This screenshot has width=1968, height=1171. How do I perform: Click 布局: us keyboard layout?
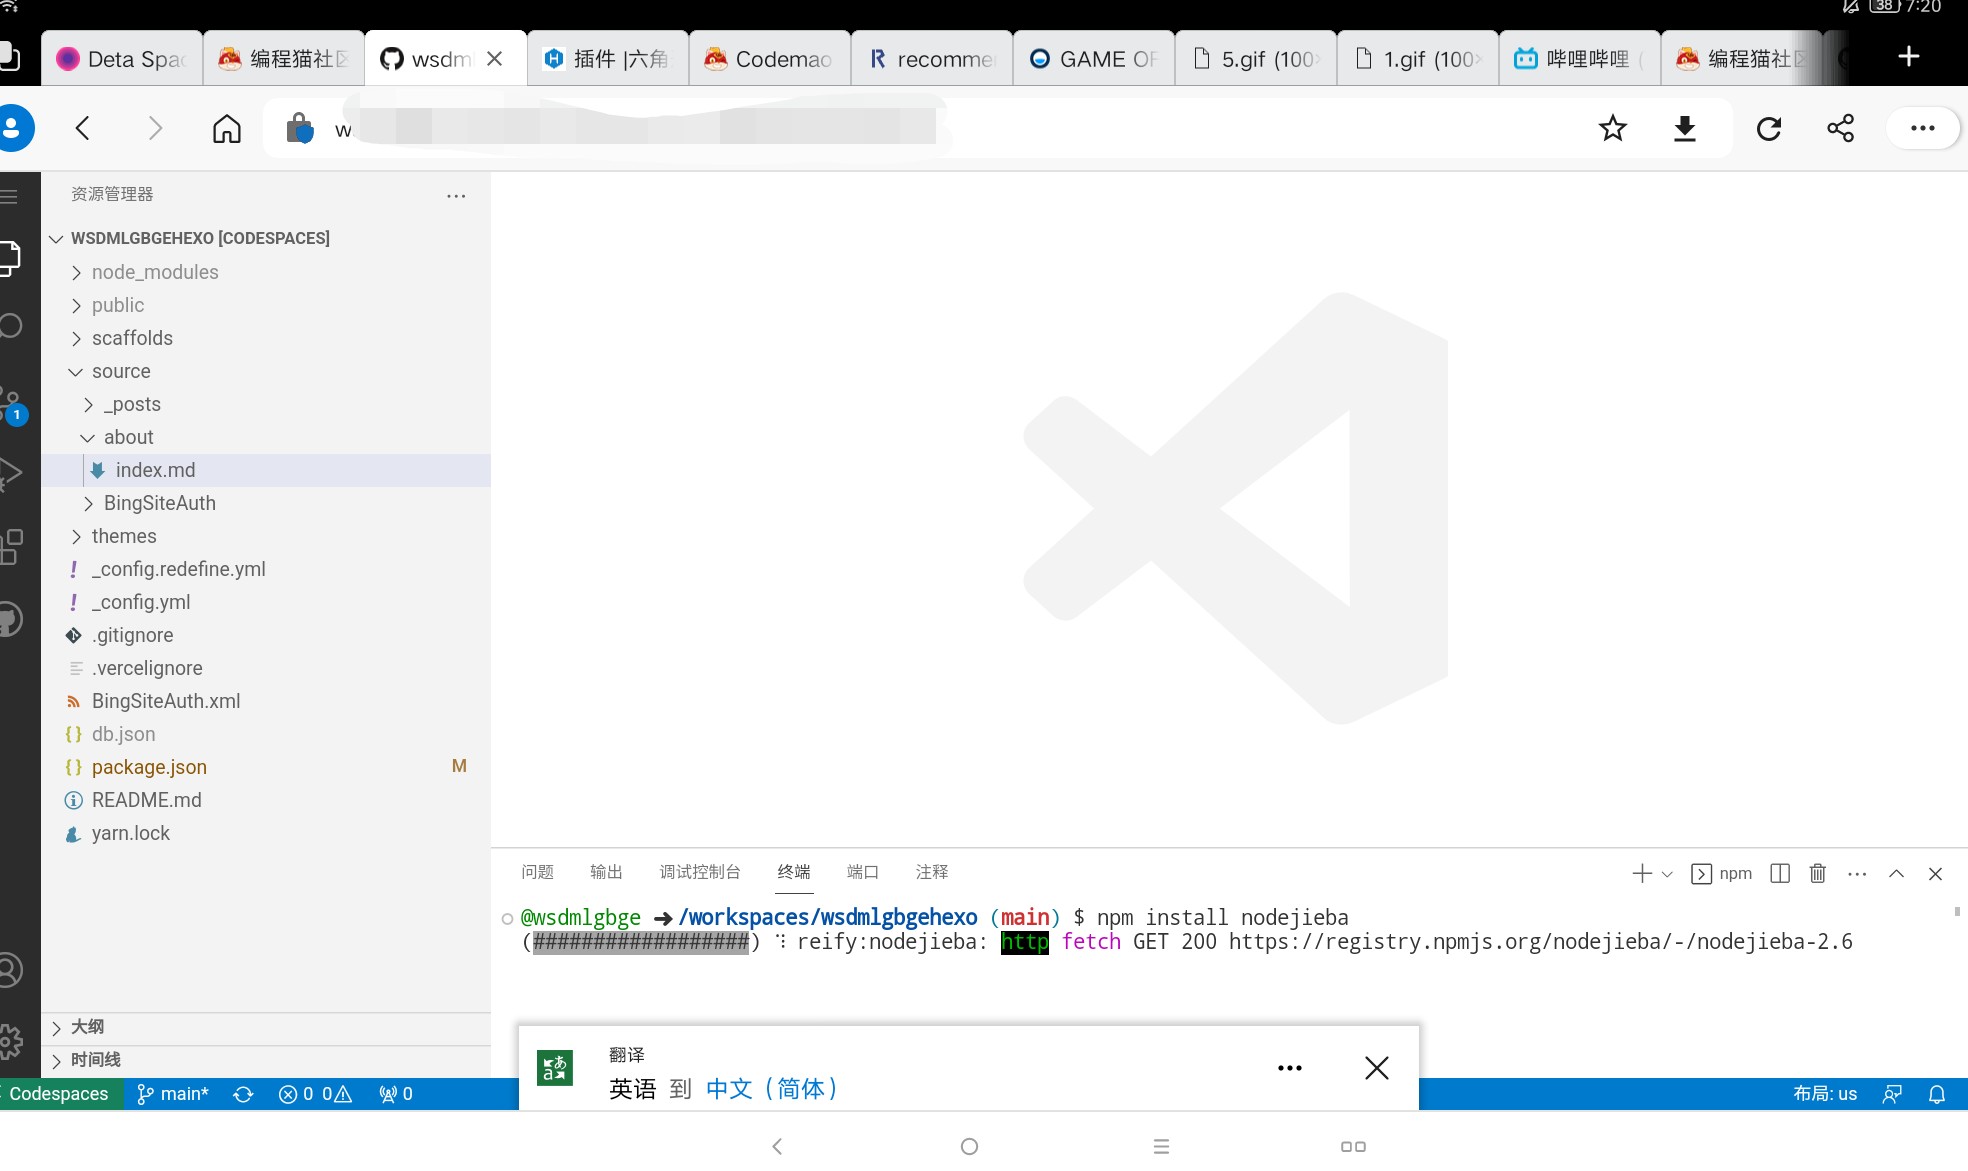[1825, 1094]
